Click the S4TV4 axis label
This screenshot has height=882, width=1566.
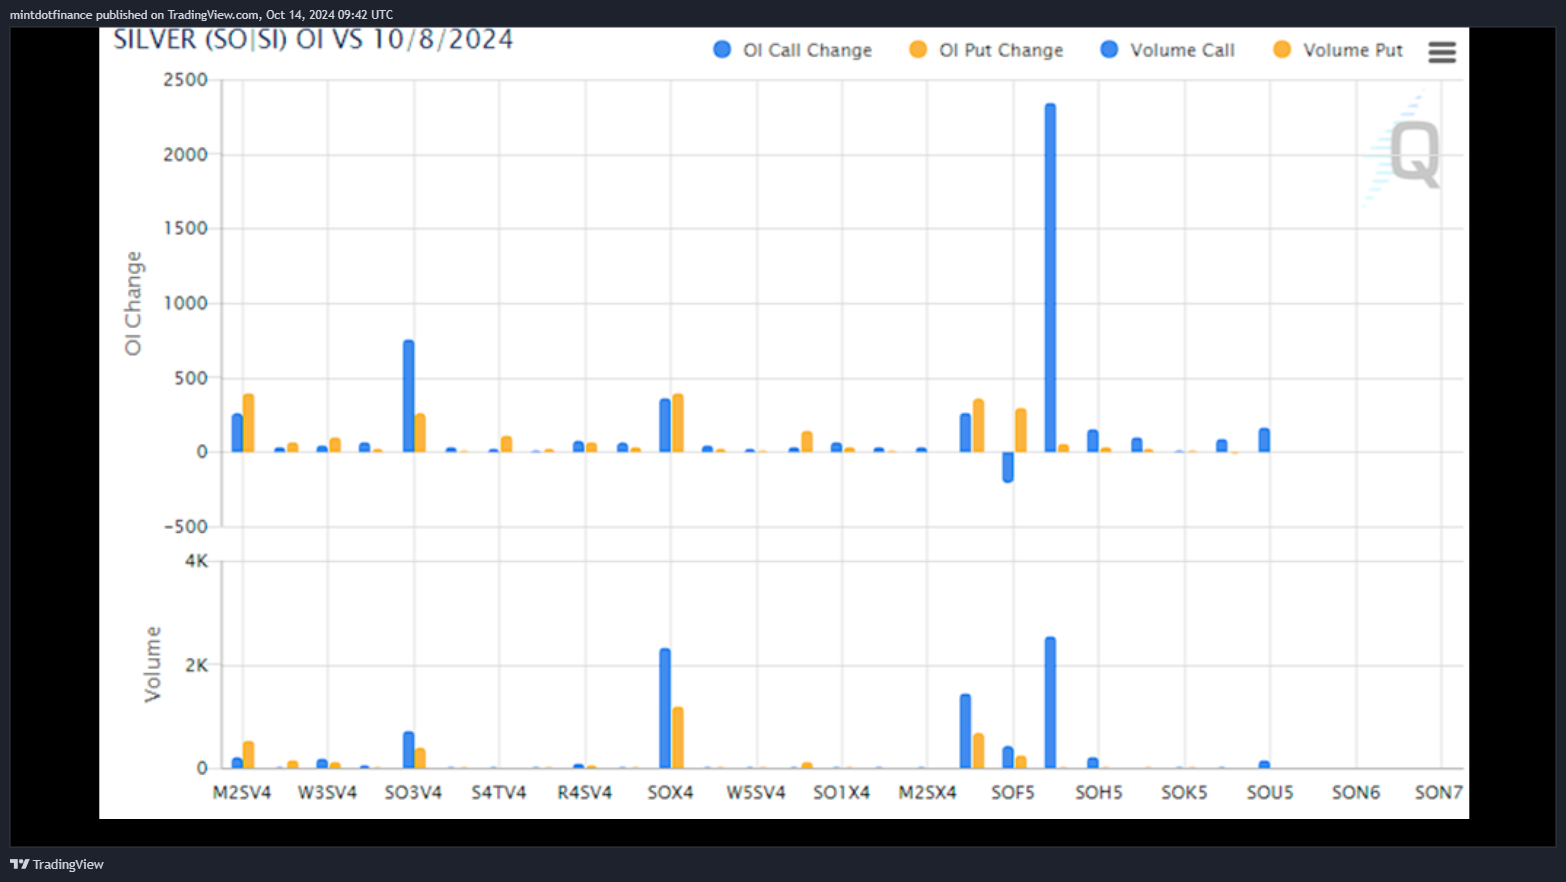point(499,792)
